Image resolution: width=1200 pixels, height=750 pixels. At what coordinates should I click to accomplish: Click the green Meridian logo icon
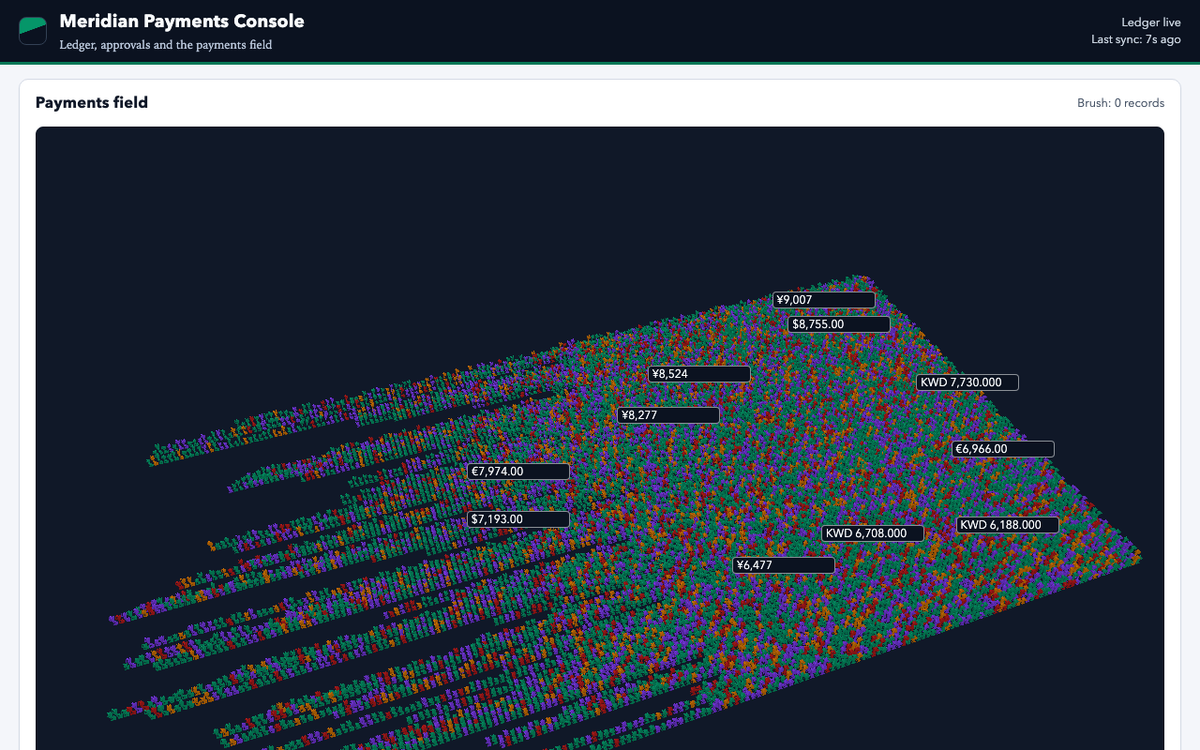(x=33, y=31)
